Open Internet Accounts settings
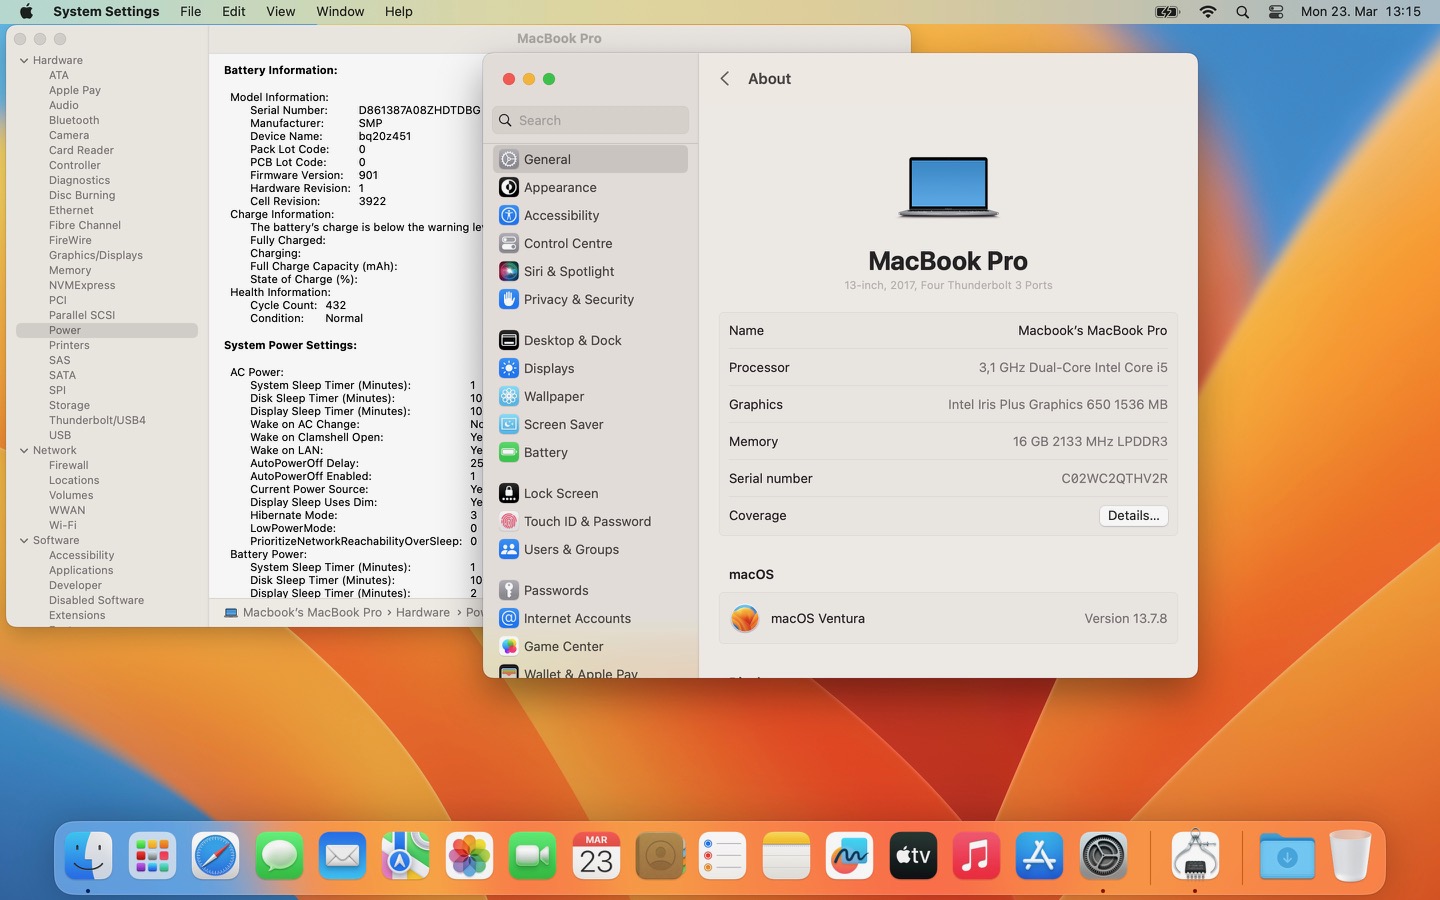Image resolution: width=1440 pixels, height=900 pixels. [577, 618]
